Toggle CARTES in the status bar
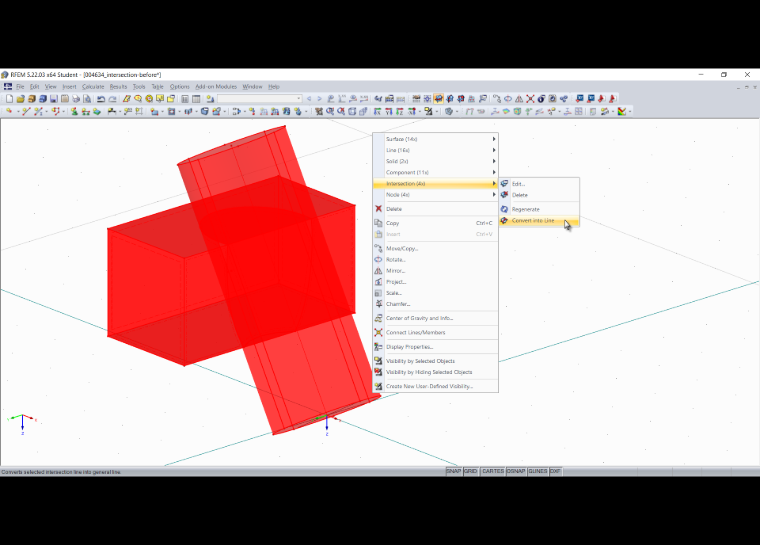The width and height of the screenshot is (760, 545). 493,471
